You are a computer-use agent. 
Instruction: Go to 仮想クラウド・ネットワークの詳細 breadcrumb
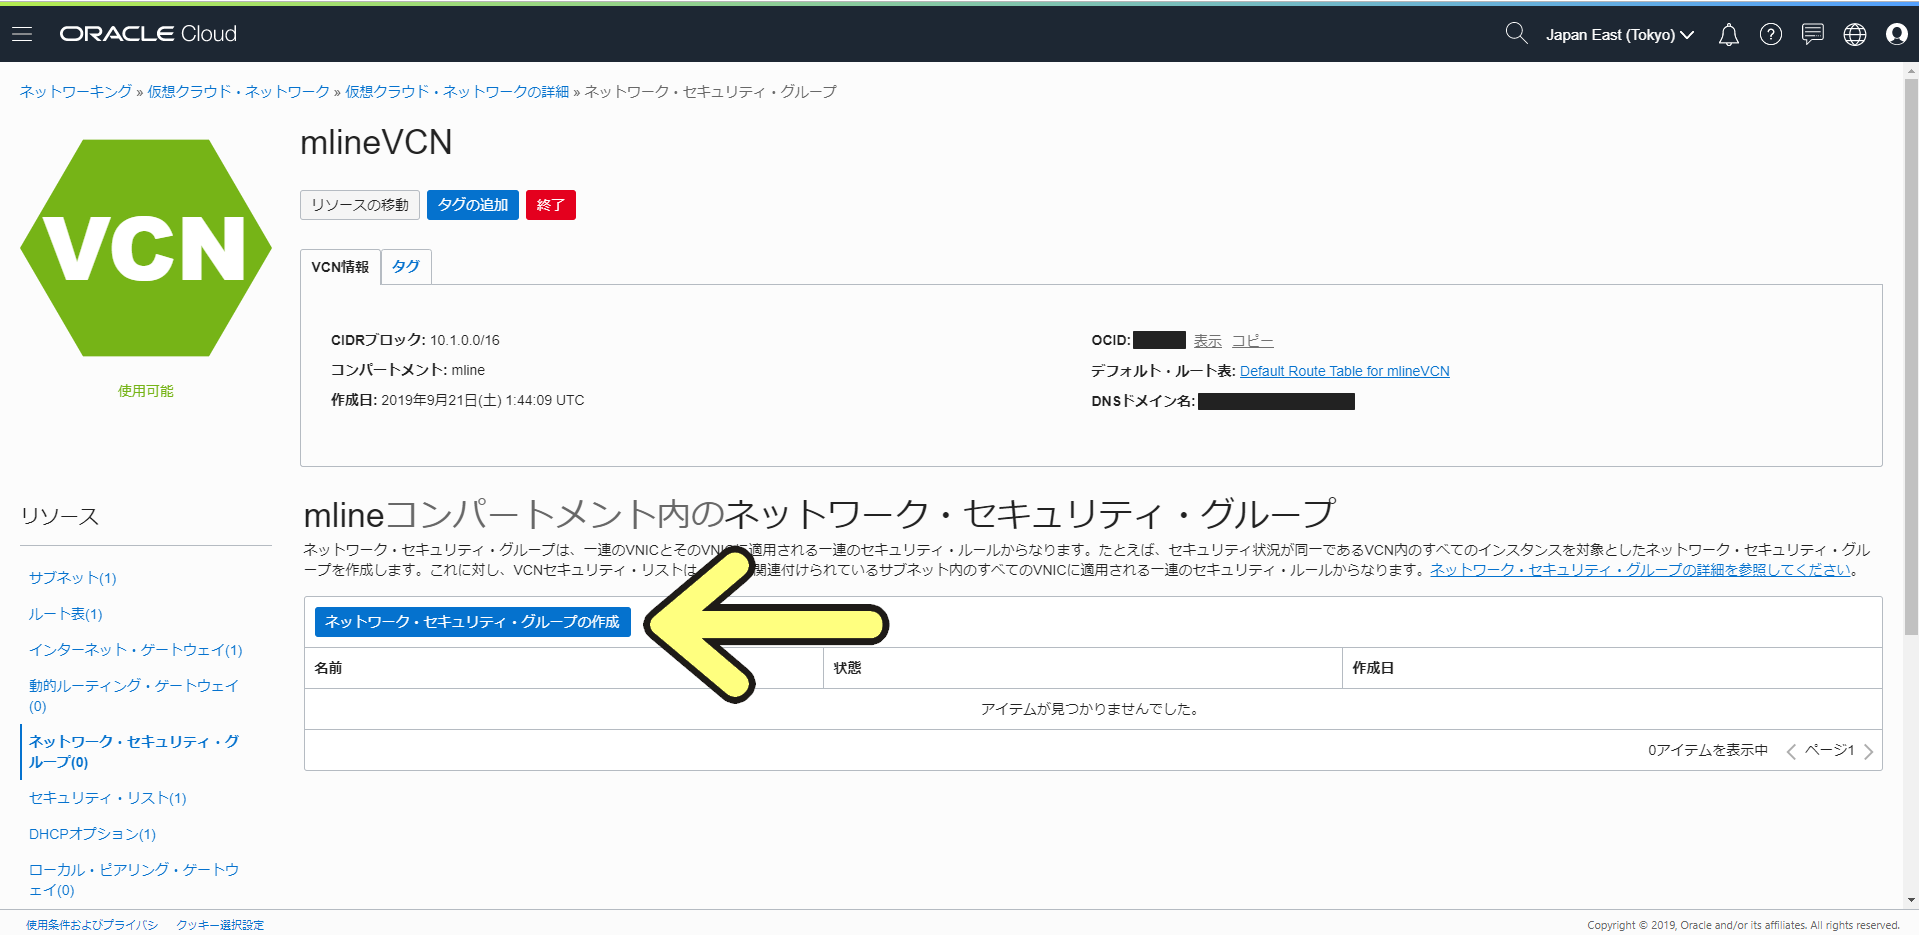pyautogui.click(x=457, y=91)
